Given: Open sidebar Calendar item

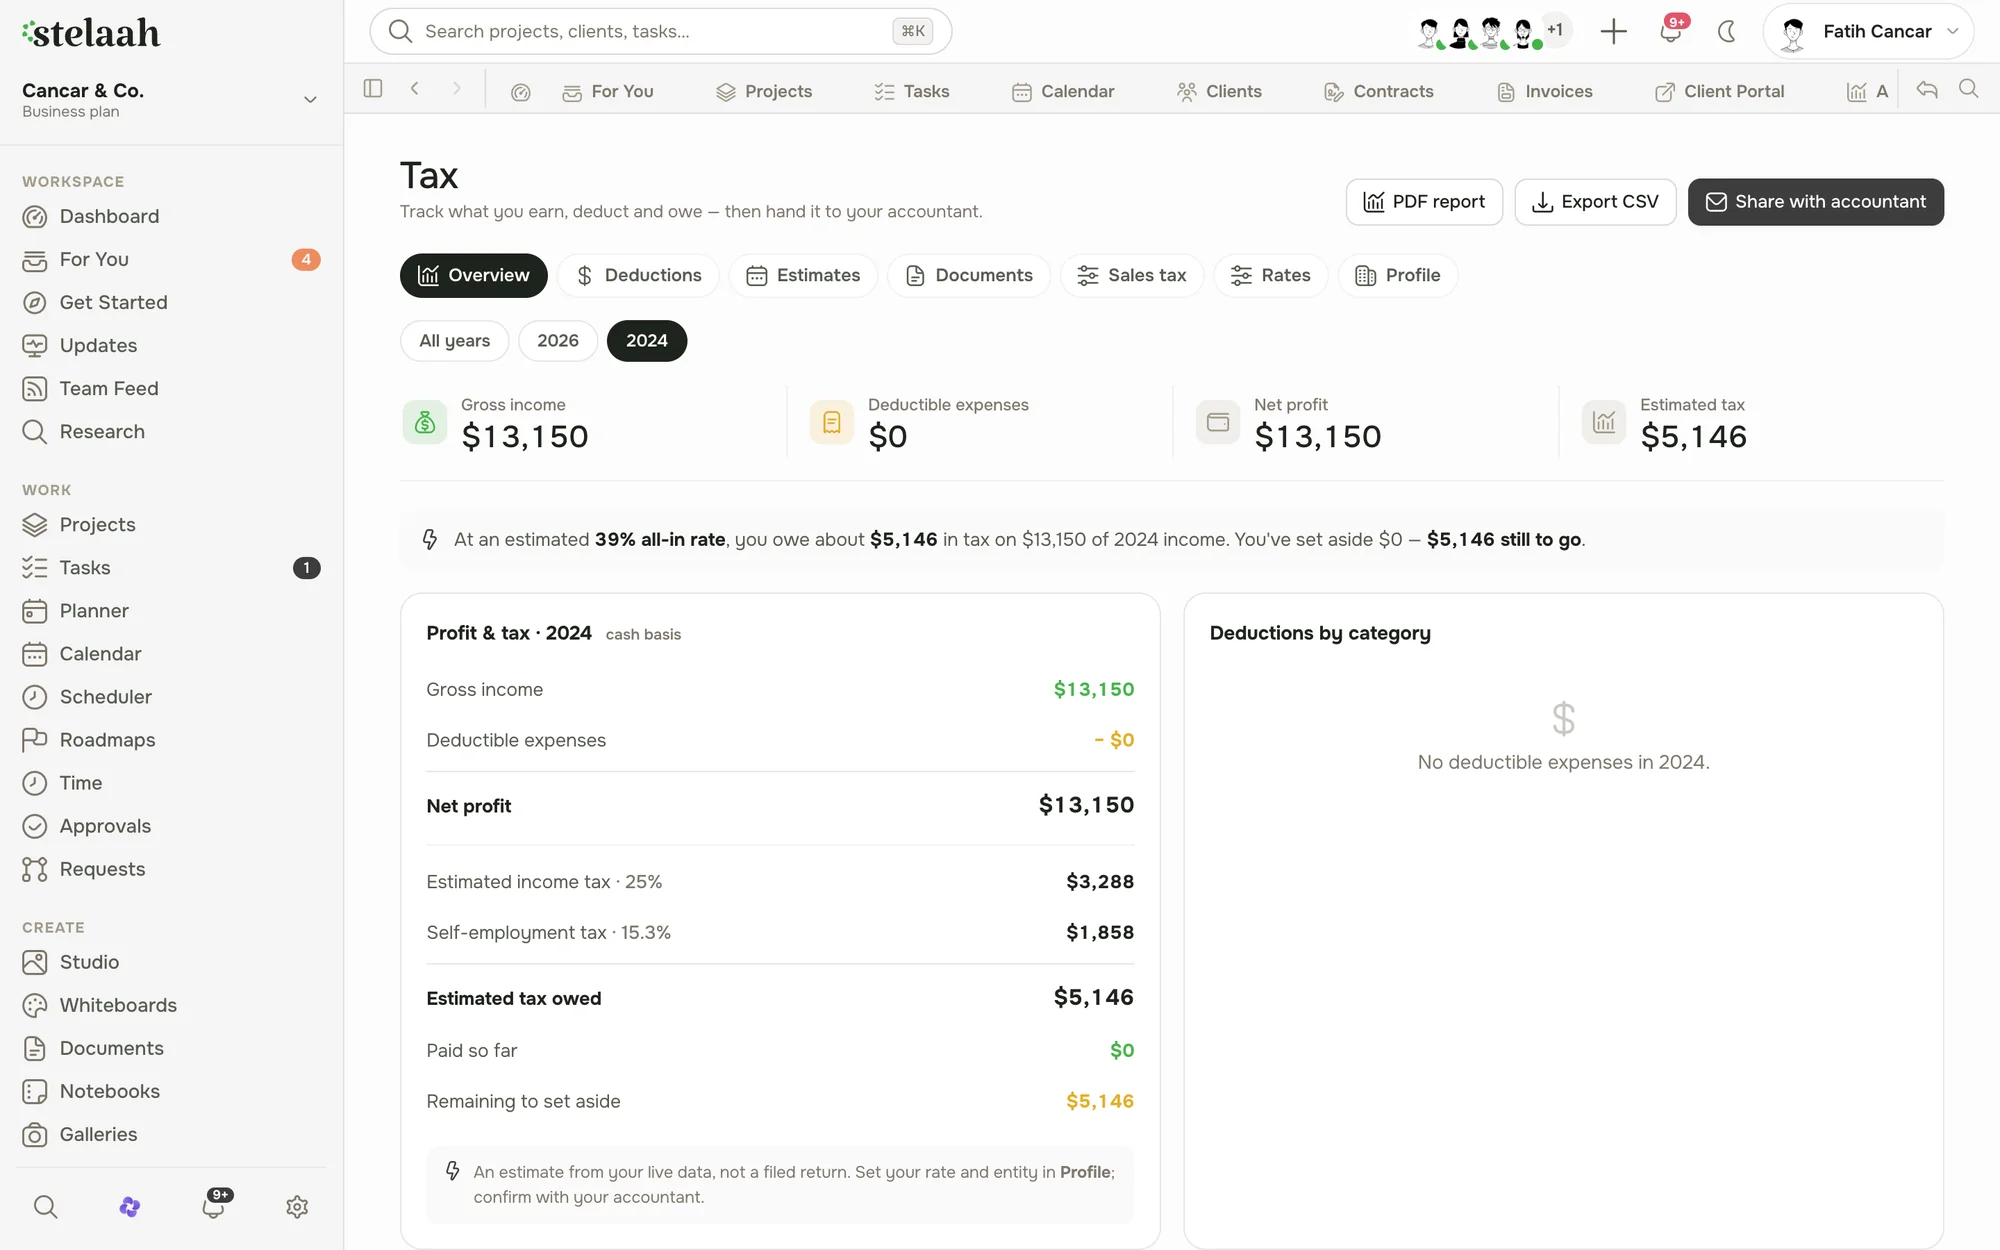Looking at the screenshot, I should 170,653.
